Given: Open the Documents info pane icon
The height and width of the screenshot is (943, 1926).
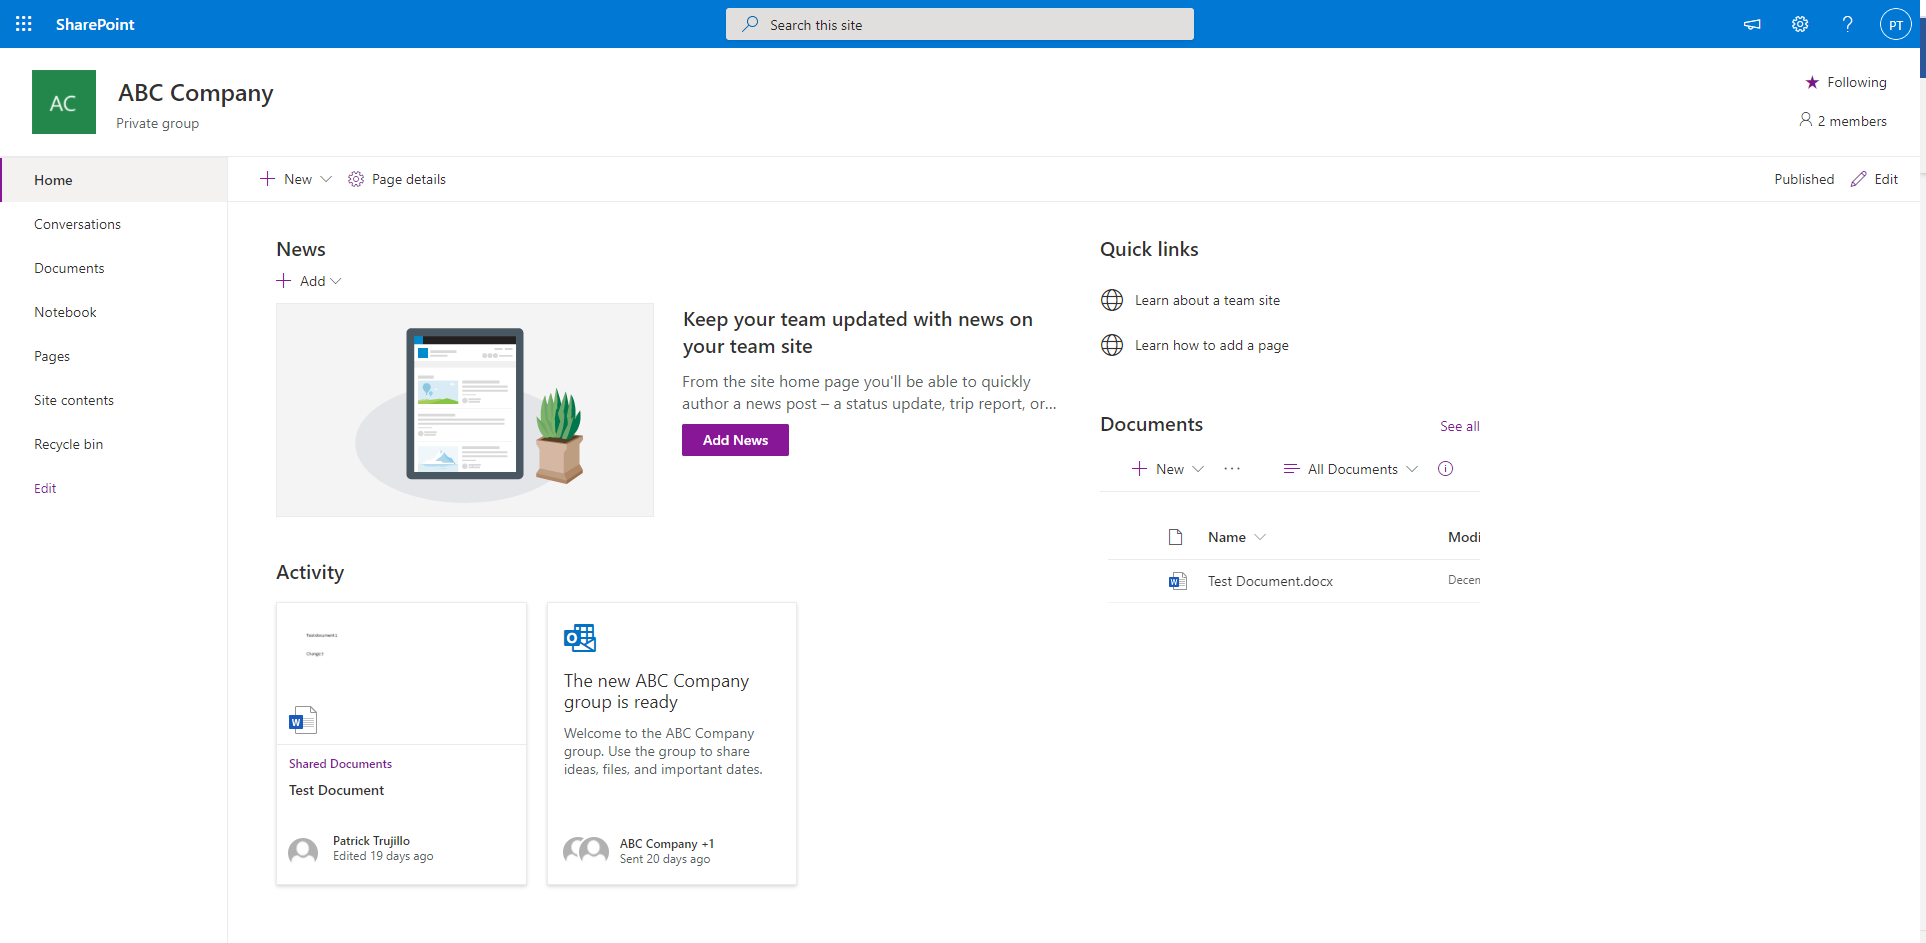Looking at the screenshot, I should click(x=1445, y=469).
